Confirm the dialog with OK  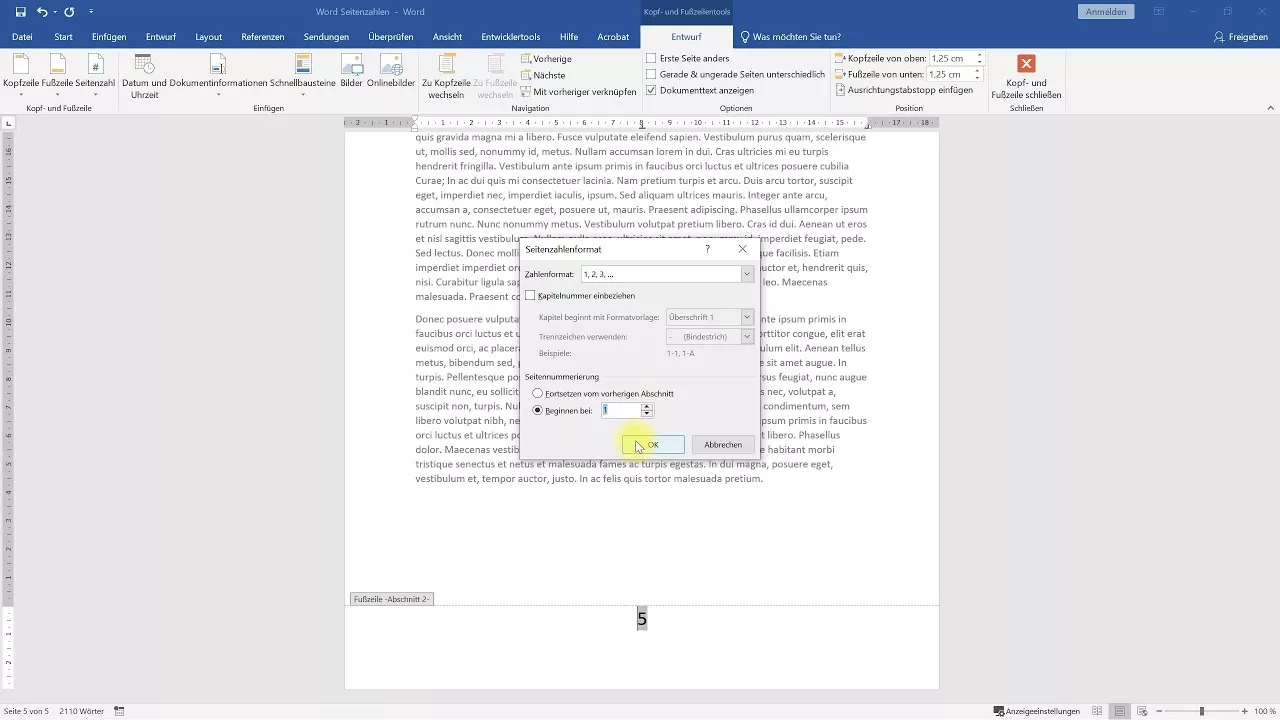tap(652, 444)
